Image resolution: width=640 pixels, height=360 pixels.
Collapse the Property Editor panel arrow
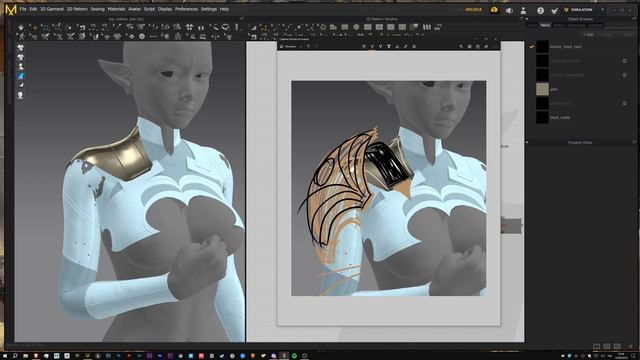click(527, 142)
